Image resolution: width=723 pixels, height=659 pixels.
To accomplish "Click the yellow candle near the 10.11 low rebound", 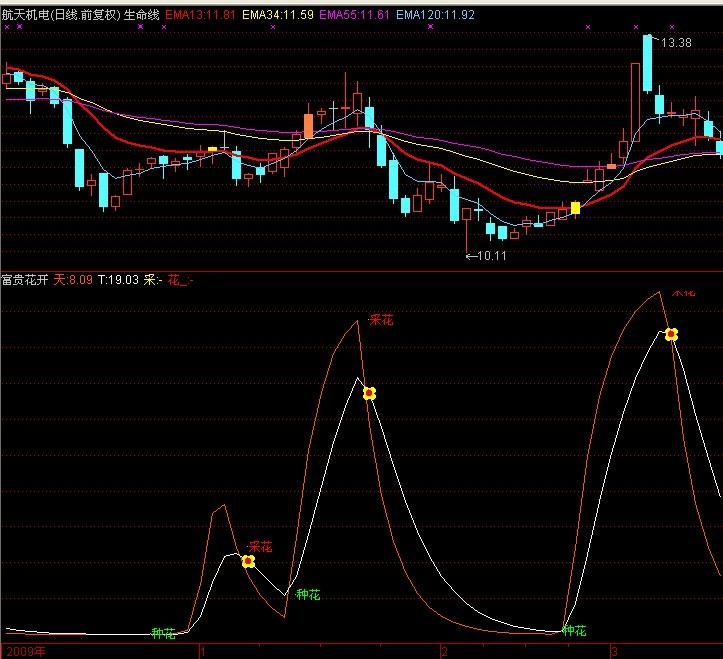I will pos(575,208).
